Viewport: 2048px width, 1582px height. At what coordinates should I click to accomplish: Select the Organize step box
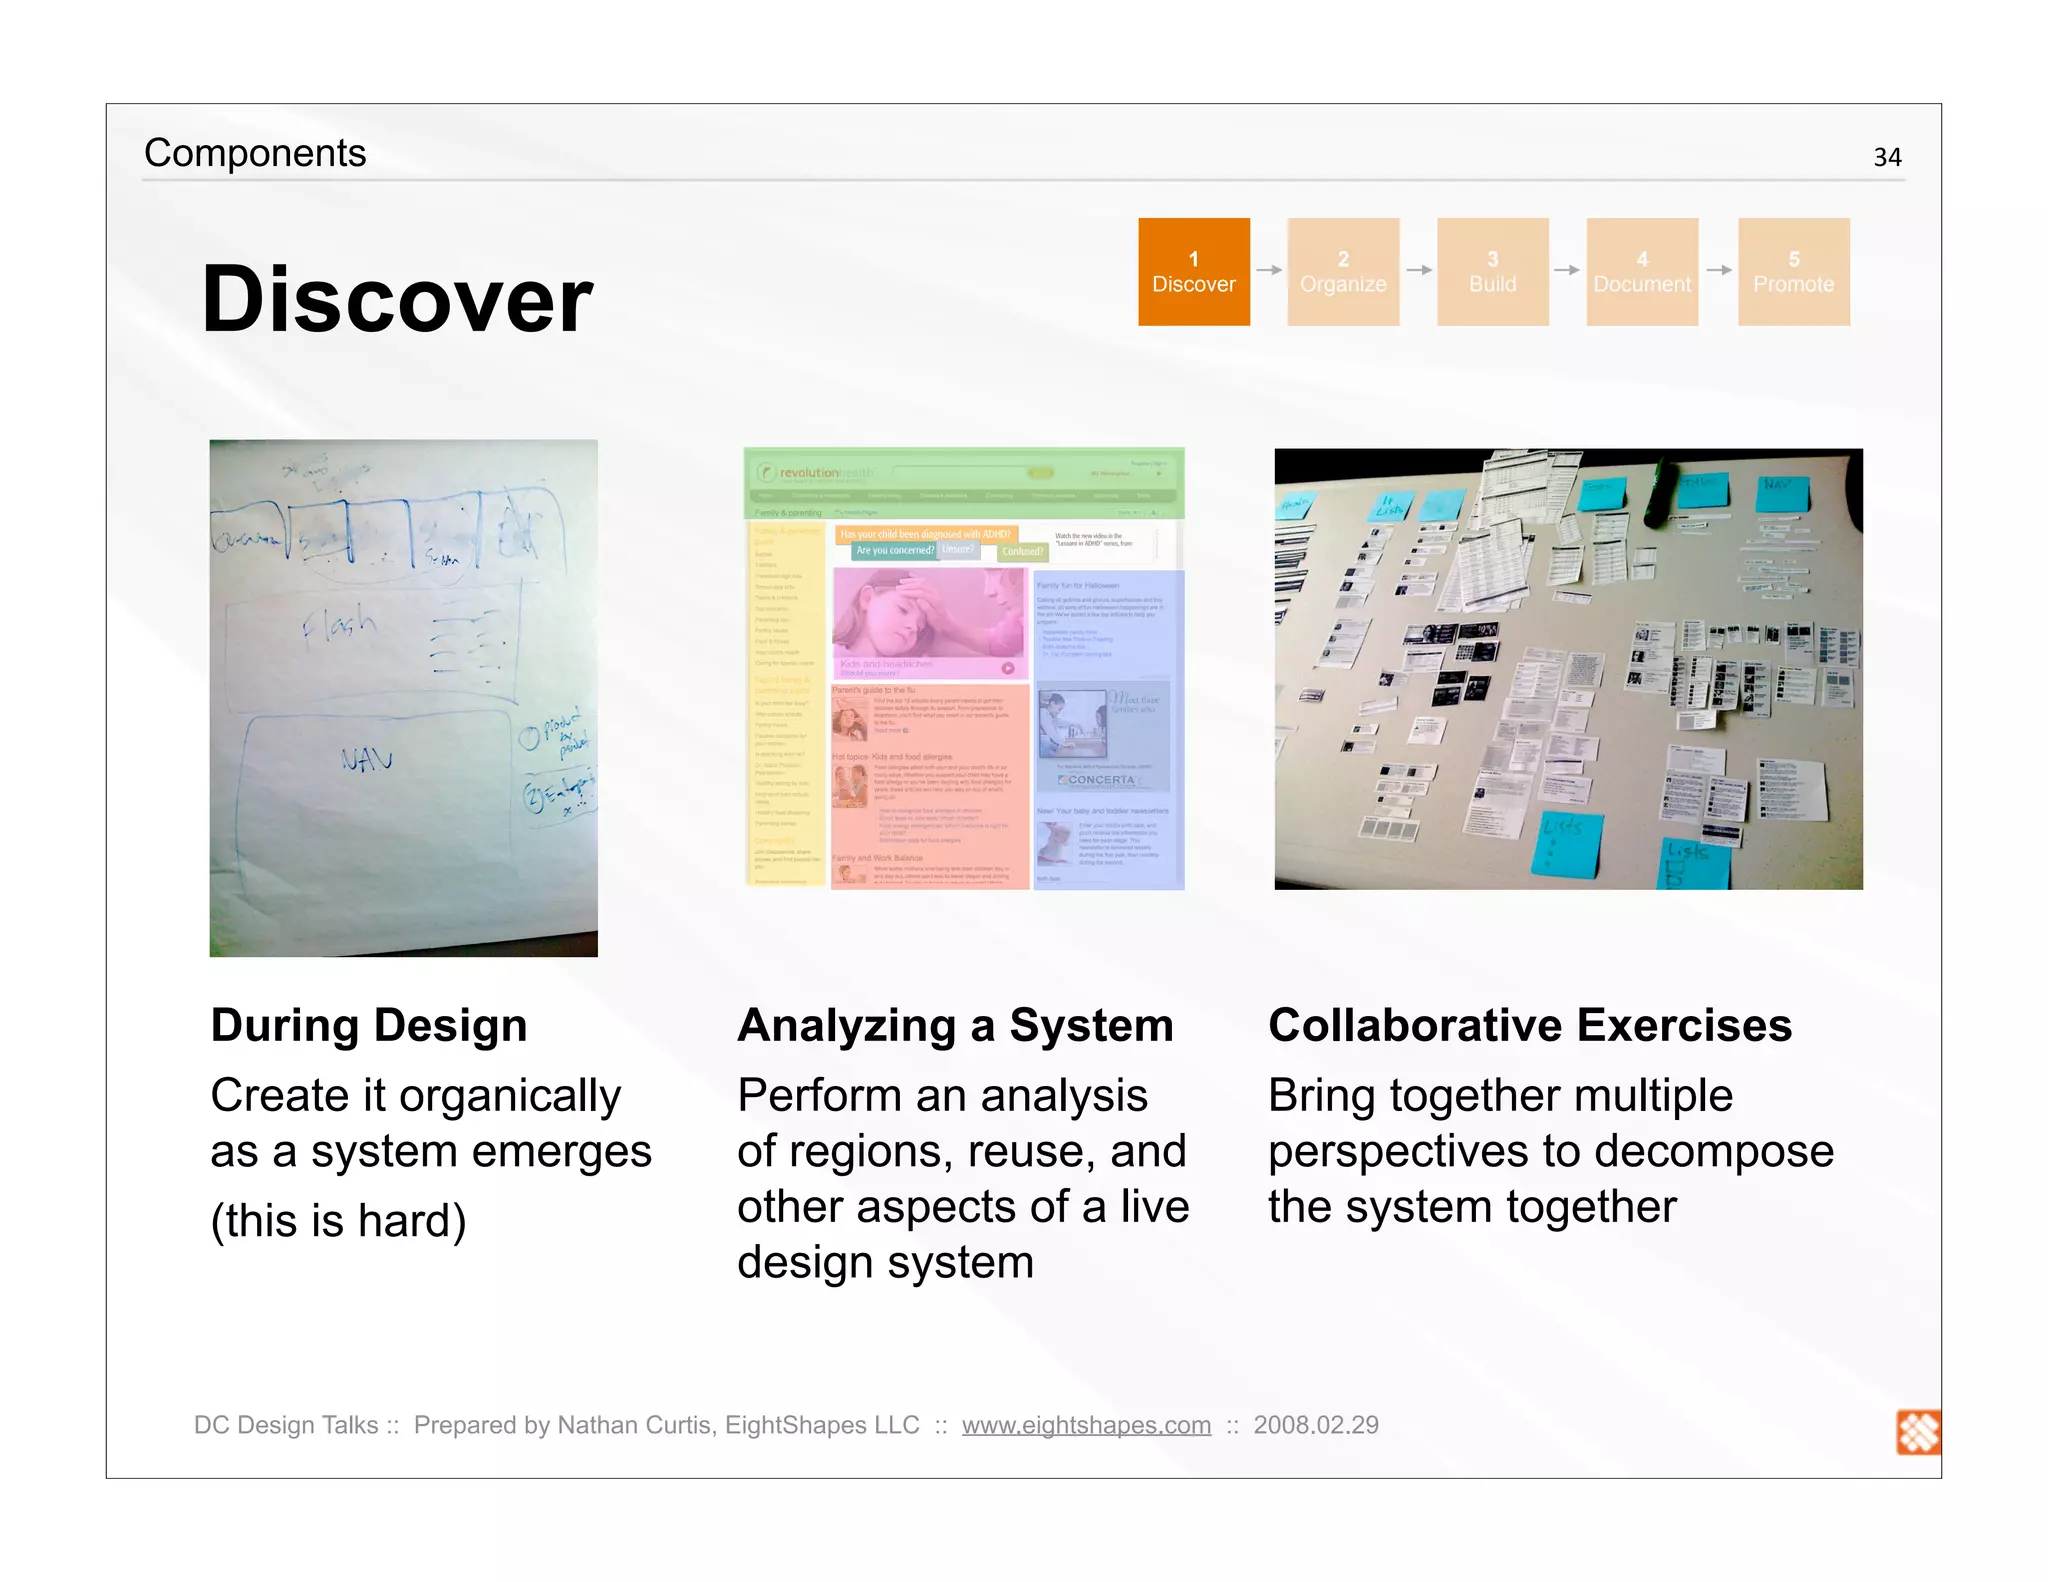[x=1343, y=272]
